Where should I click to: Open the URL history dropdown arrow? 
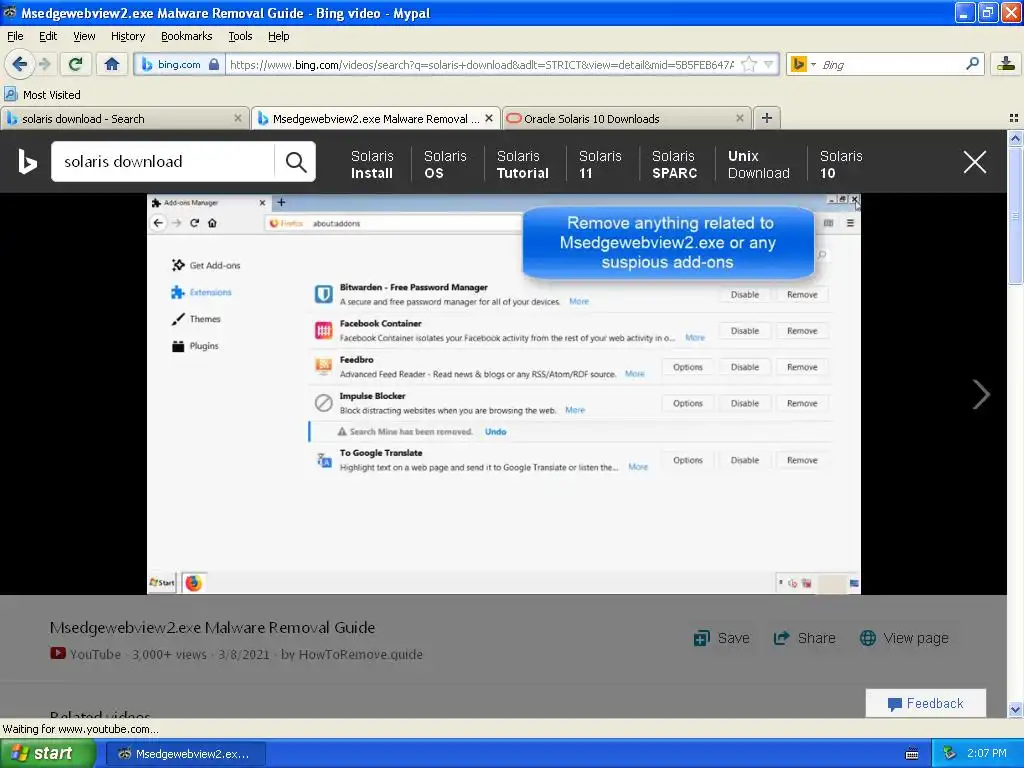(x=769, y=64)
